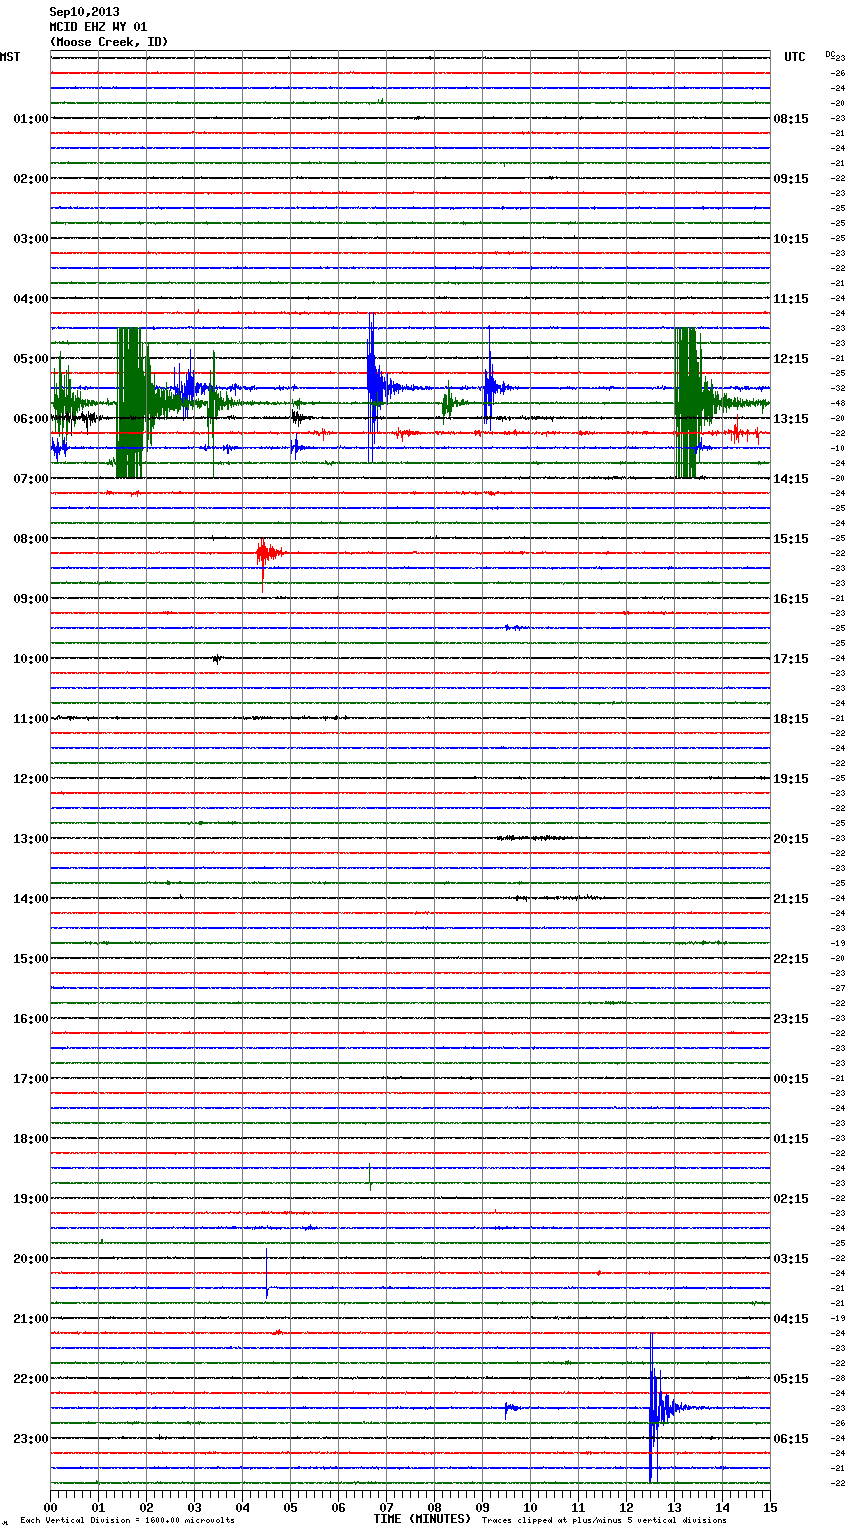Screen dimensions: 850x1534
Task: Click the 15:15 UTC time label
Action: (791, 538)
